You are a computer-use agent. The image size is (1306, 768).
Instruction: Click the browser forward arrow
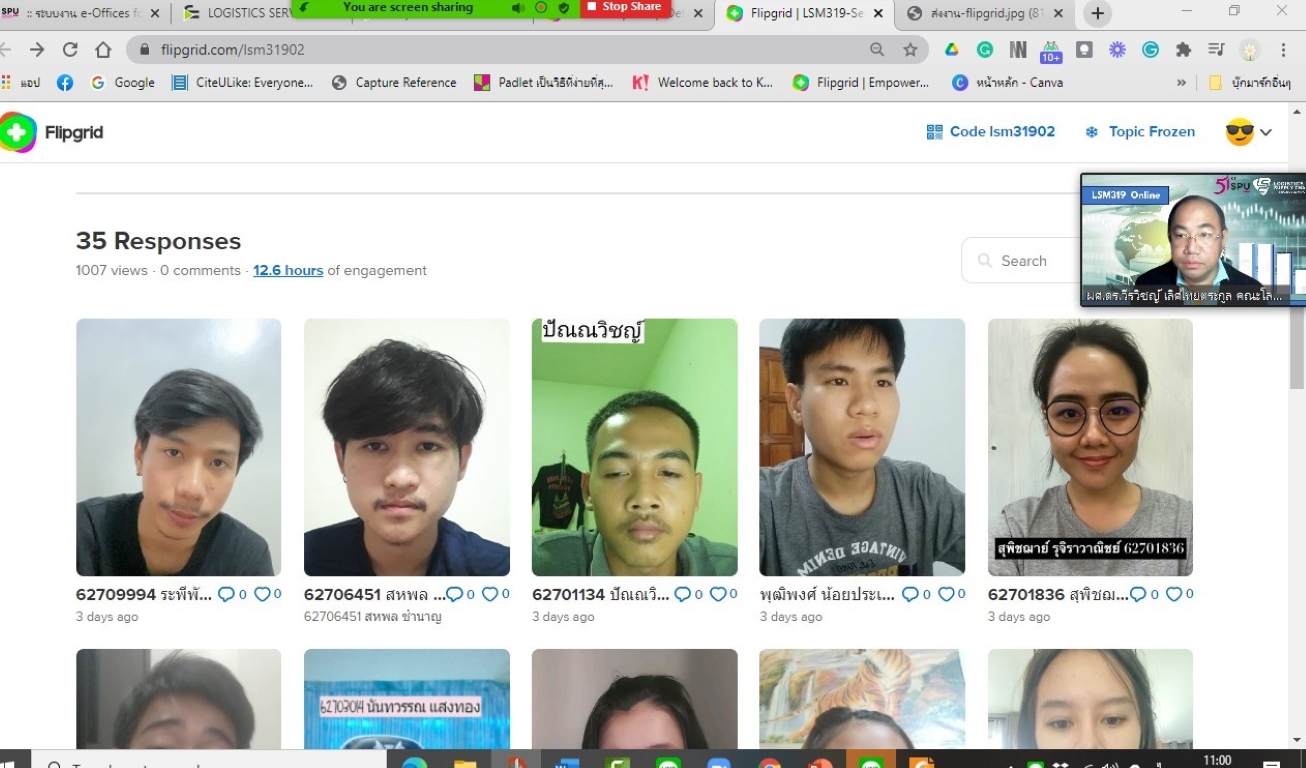tap(37, 50)
